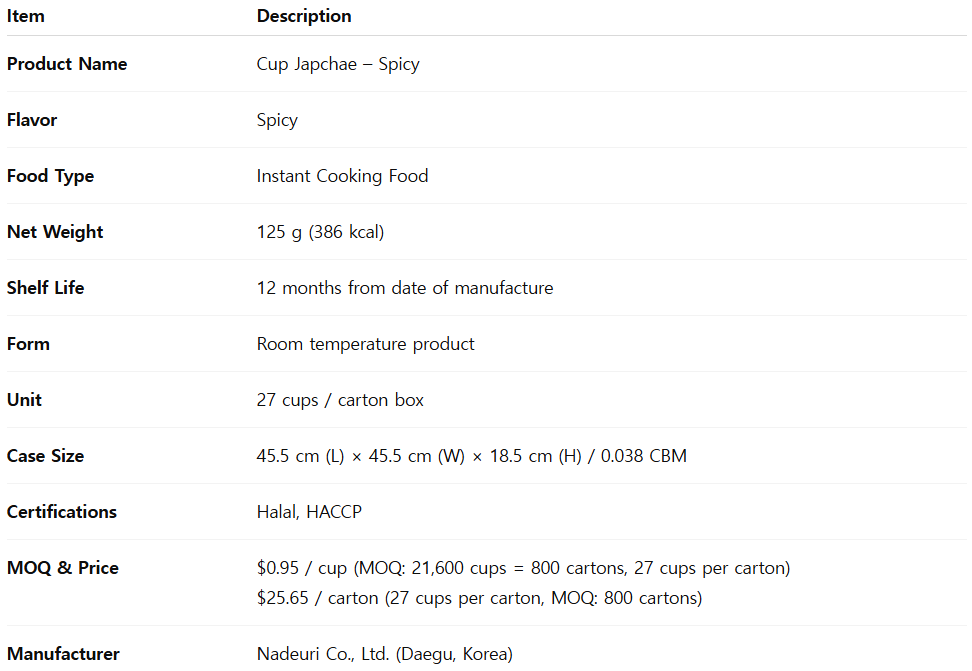Screen dimensions: 972x671
Task: Click the "Nadeuri Co., Ltd. (Daegu, Korea)" manufacturer value
Action: coord(384,654)
